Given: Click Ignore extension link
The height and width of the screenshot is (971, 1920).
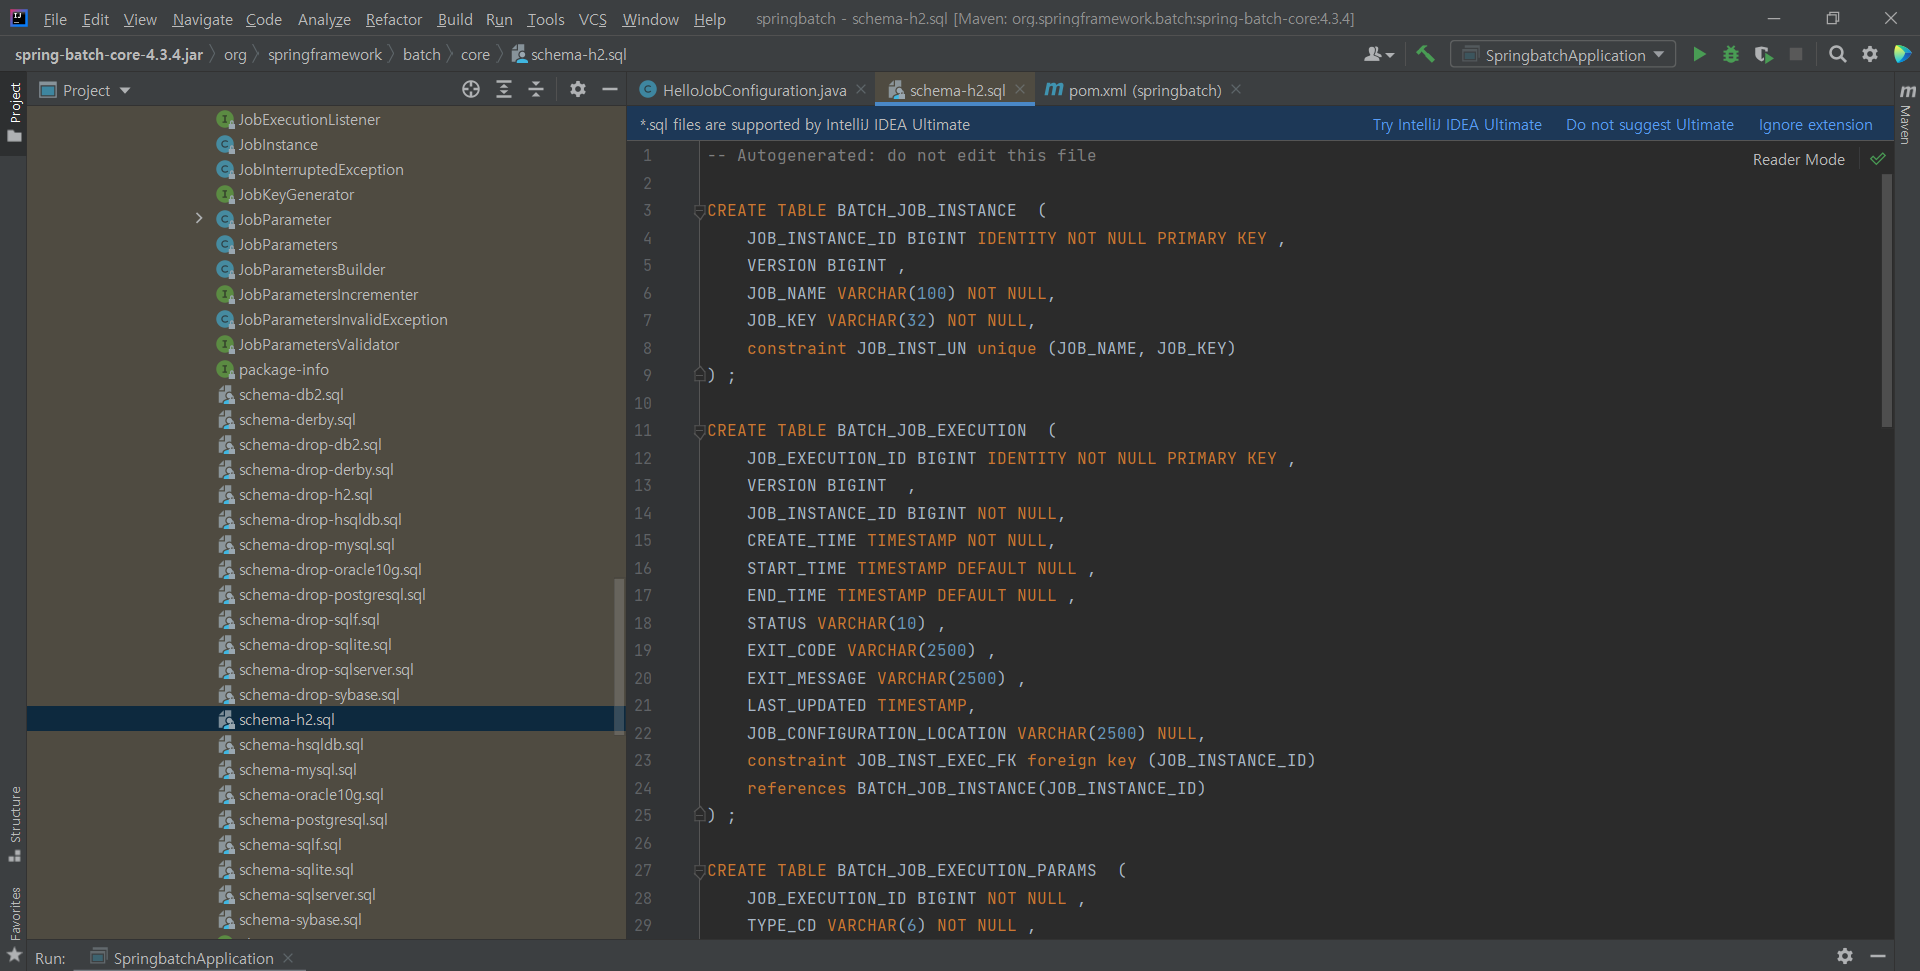Looking at the screenshot, I should pyautogui.click(x=1815, y=125).
